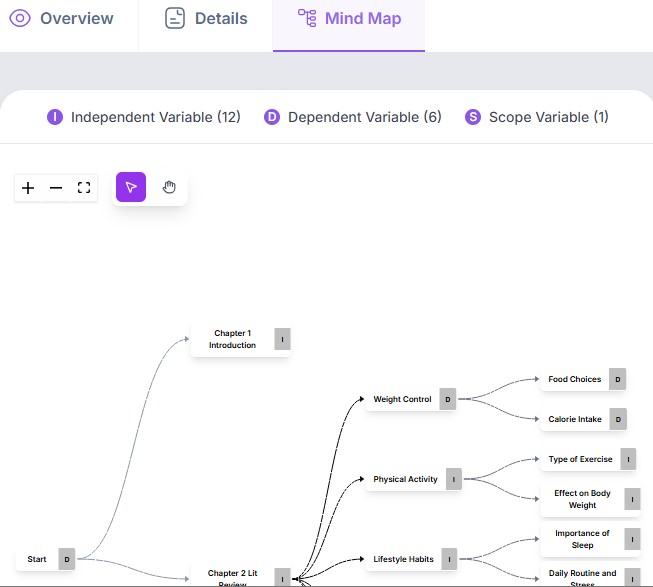
Task: Click the I badge on Lifestyle Habits
Action: point(449,559)
